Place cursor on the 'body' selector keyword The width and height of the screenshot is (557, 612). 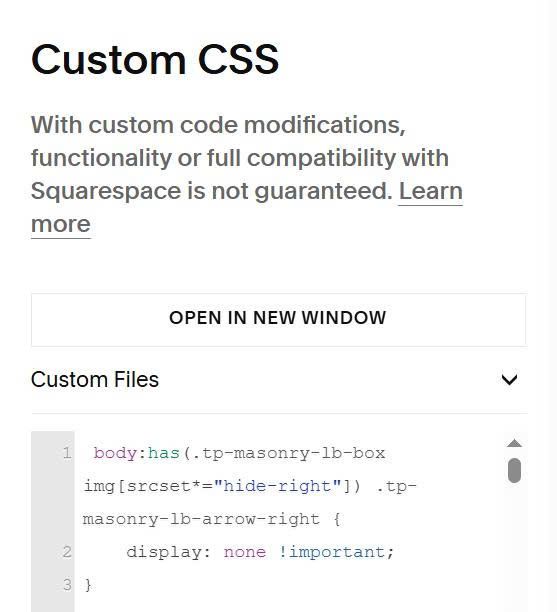coord(115,454)
